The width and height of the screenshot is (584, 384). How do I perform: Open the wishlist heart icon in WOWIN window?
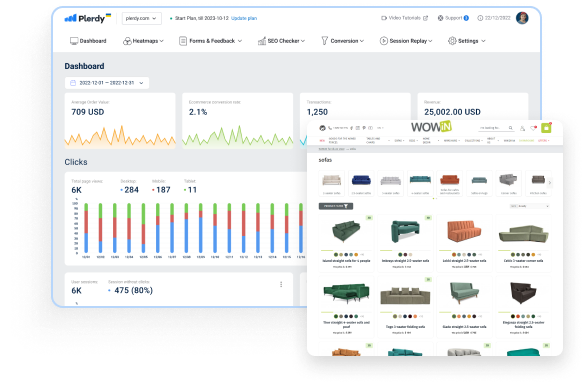click(x=533, y=128)
